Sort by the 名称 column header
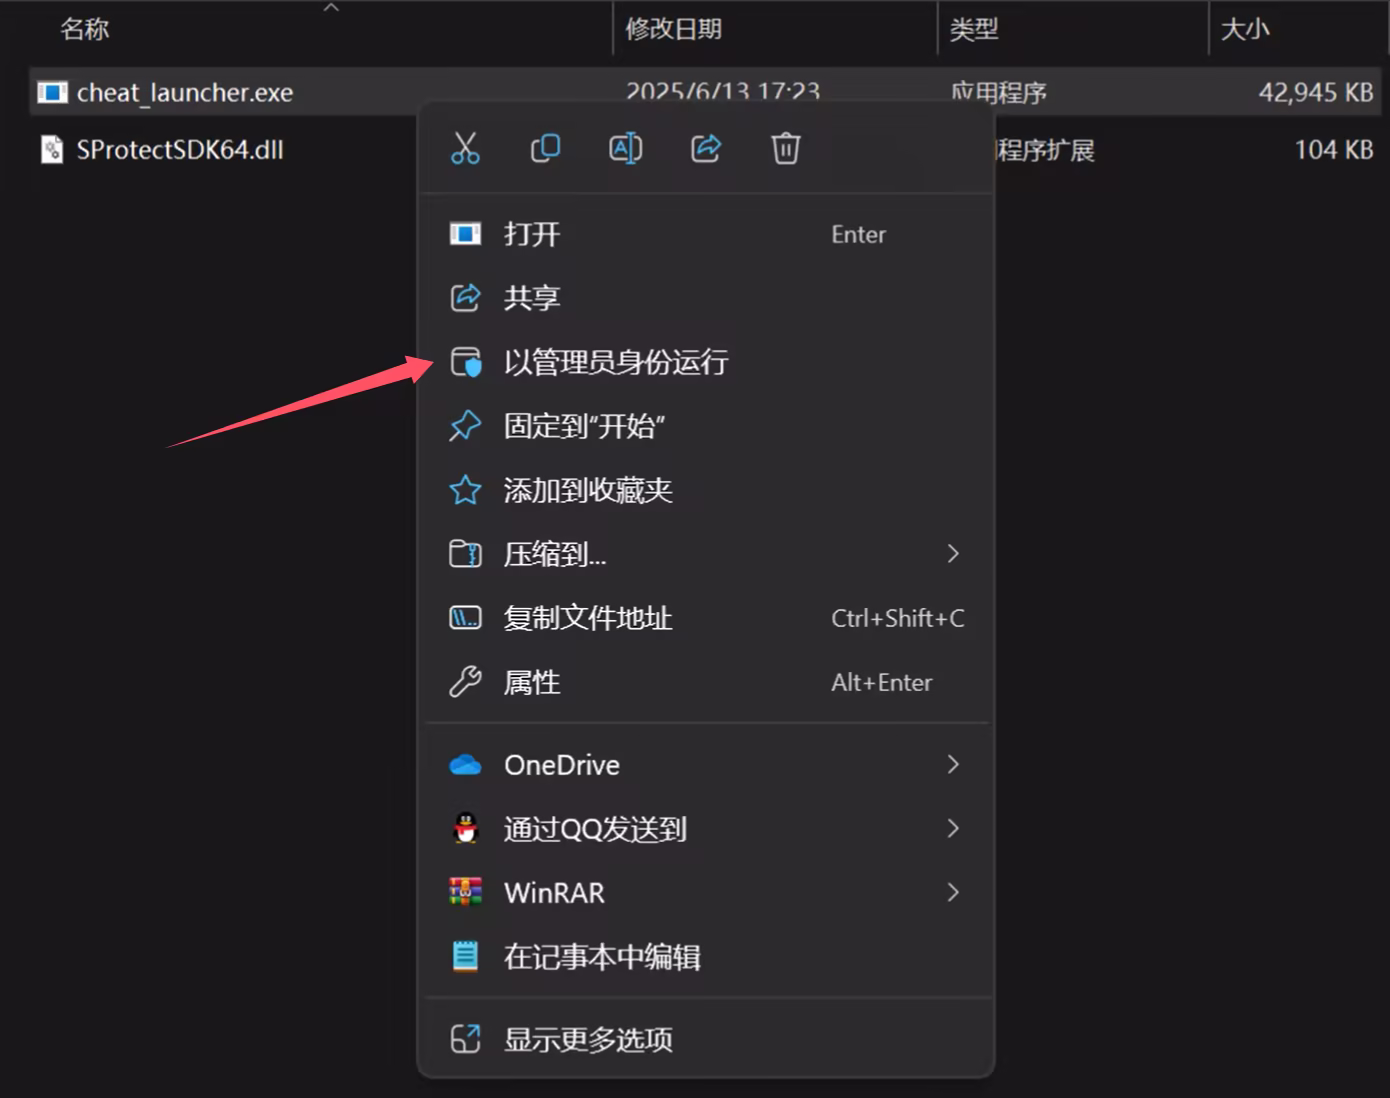 click(x=85, y=29)
